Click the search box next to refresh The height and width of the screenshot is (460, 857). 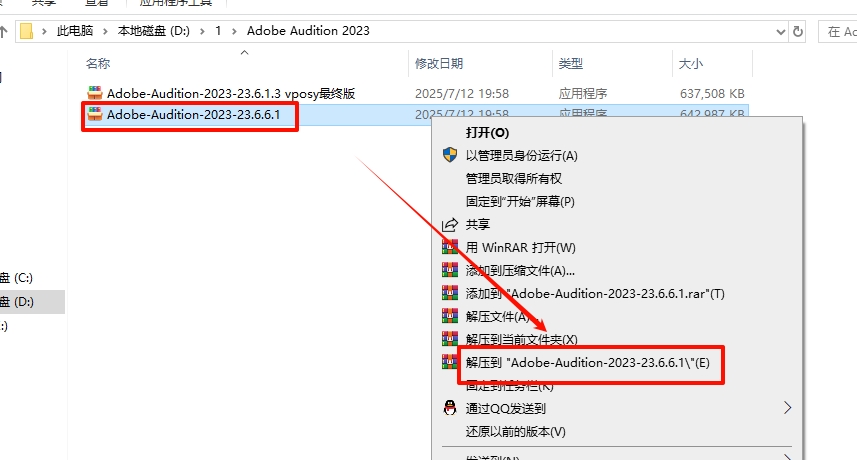pos(838,32)
